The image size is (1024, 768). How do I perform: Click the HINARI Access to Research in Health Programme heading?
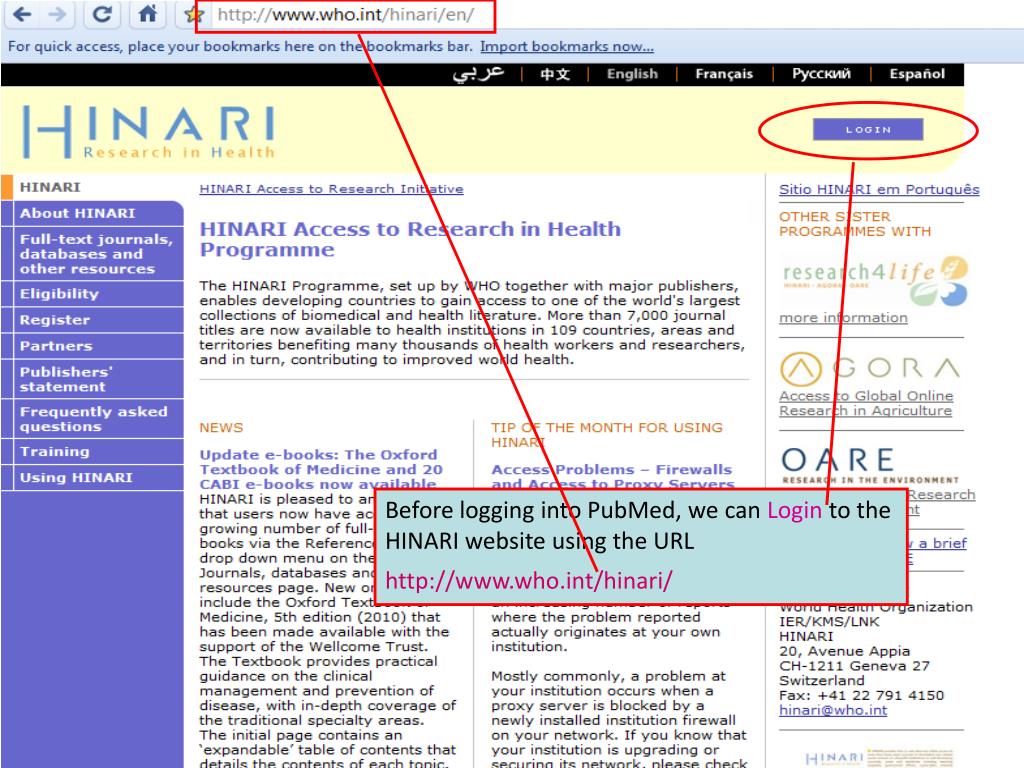pyautogui.click(x=410, y=239)
